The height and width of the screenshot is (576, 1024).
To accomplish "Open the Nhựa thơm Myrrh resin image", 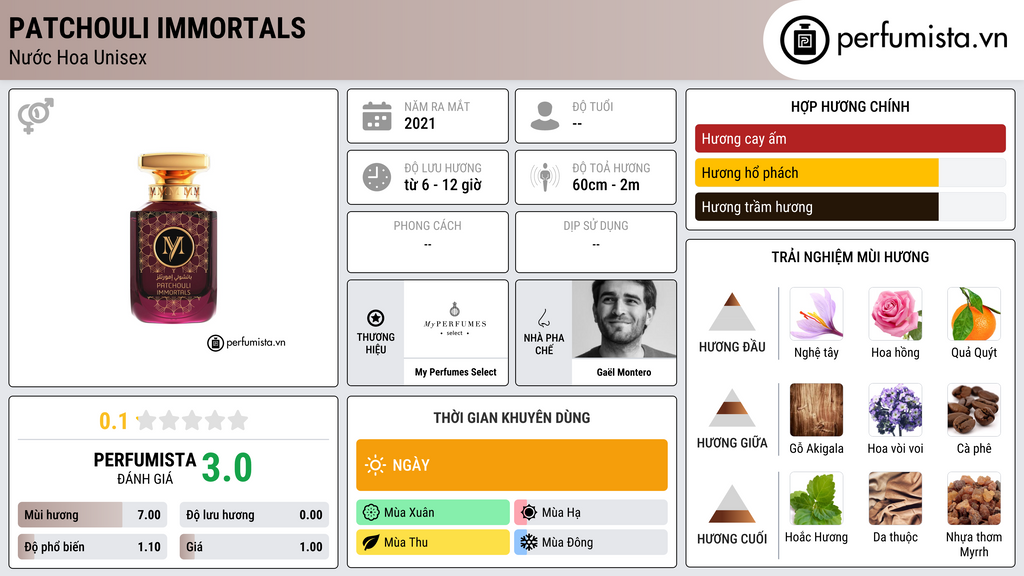I will [x=974, y=499].
